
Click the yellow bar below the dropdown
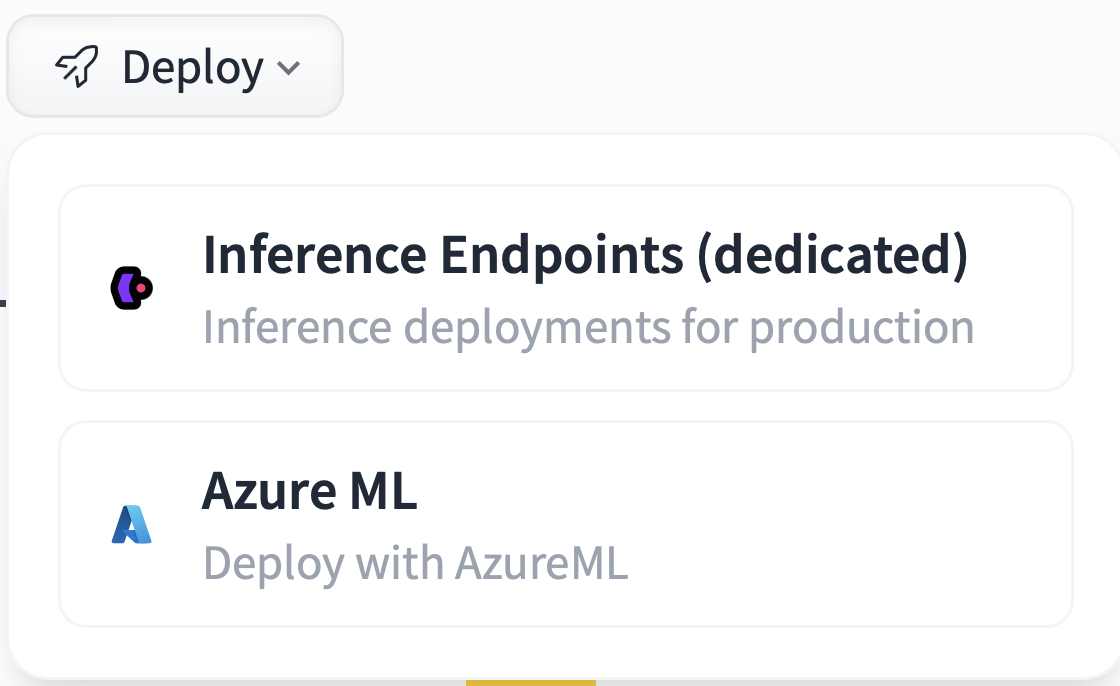[530, 683]
